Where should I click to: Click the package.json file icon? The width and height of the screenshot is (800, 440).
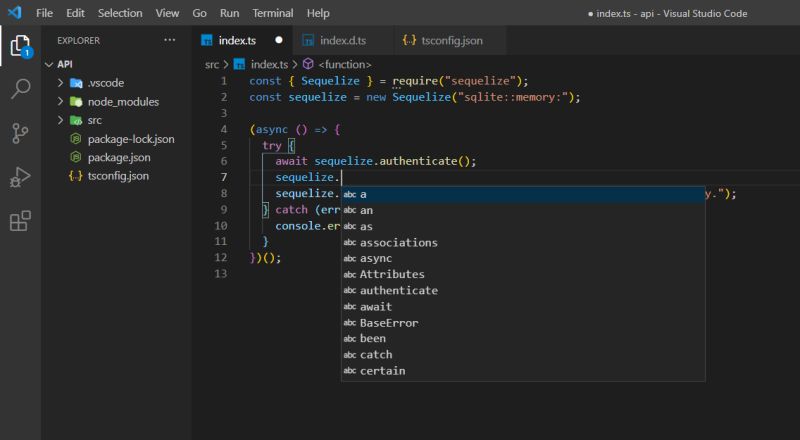pos(76,157)
